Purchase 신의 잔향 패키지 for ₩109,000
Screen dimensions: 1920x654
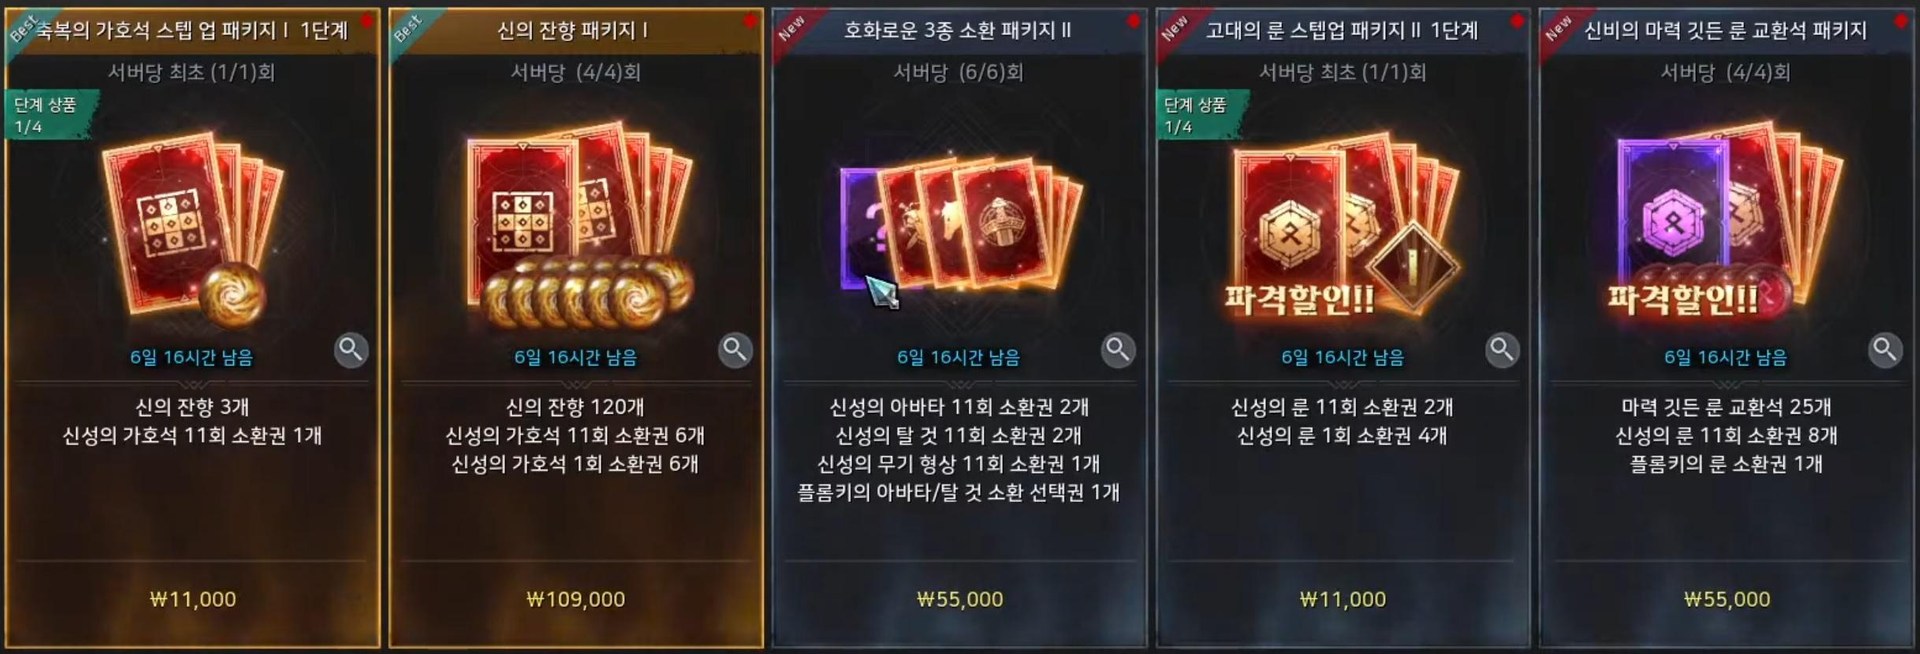[x=576, y=599]
